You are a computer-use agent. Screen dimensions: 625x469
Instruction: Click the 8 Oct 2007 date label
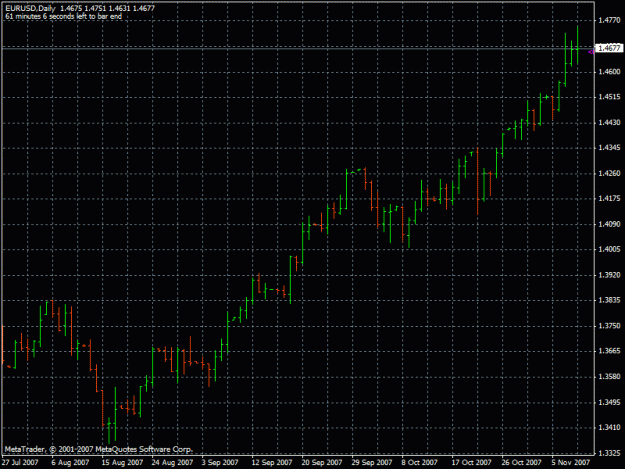click(419, 462)
